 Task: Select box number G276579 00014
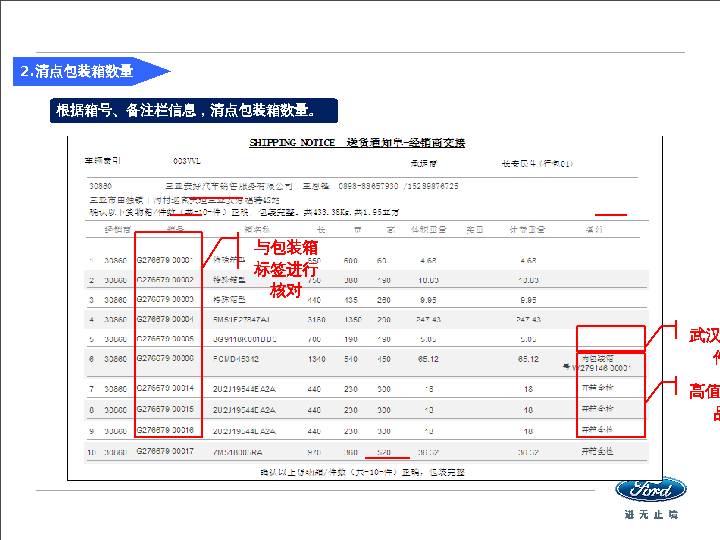165,388
